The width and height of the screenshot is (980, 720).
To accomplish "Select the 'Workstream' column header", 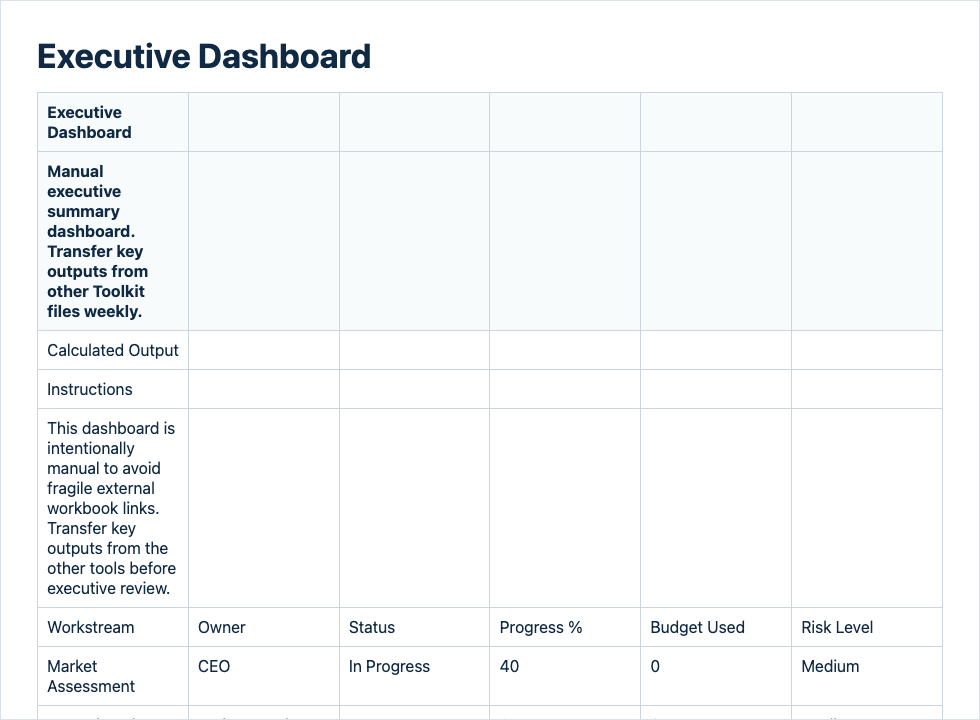I will [113, 627].
